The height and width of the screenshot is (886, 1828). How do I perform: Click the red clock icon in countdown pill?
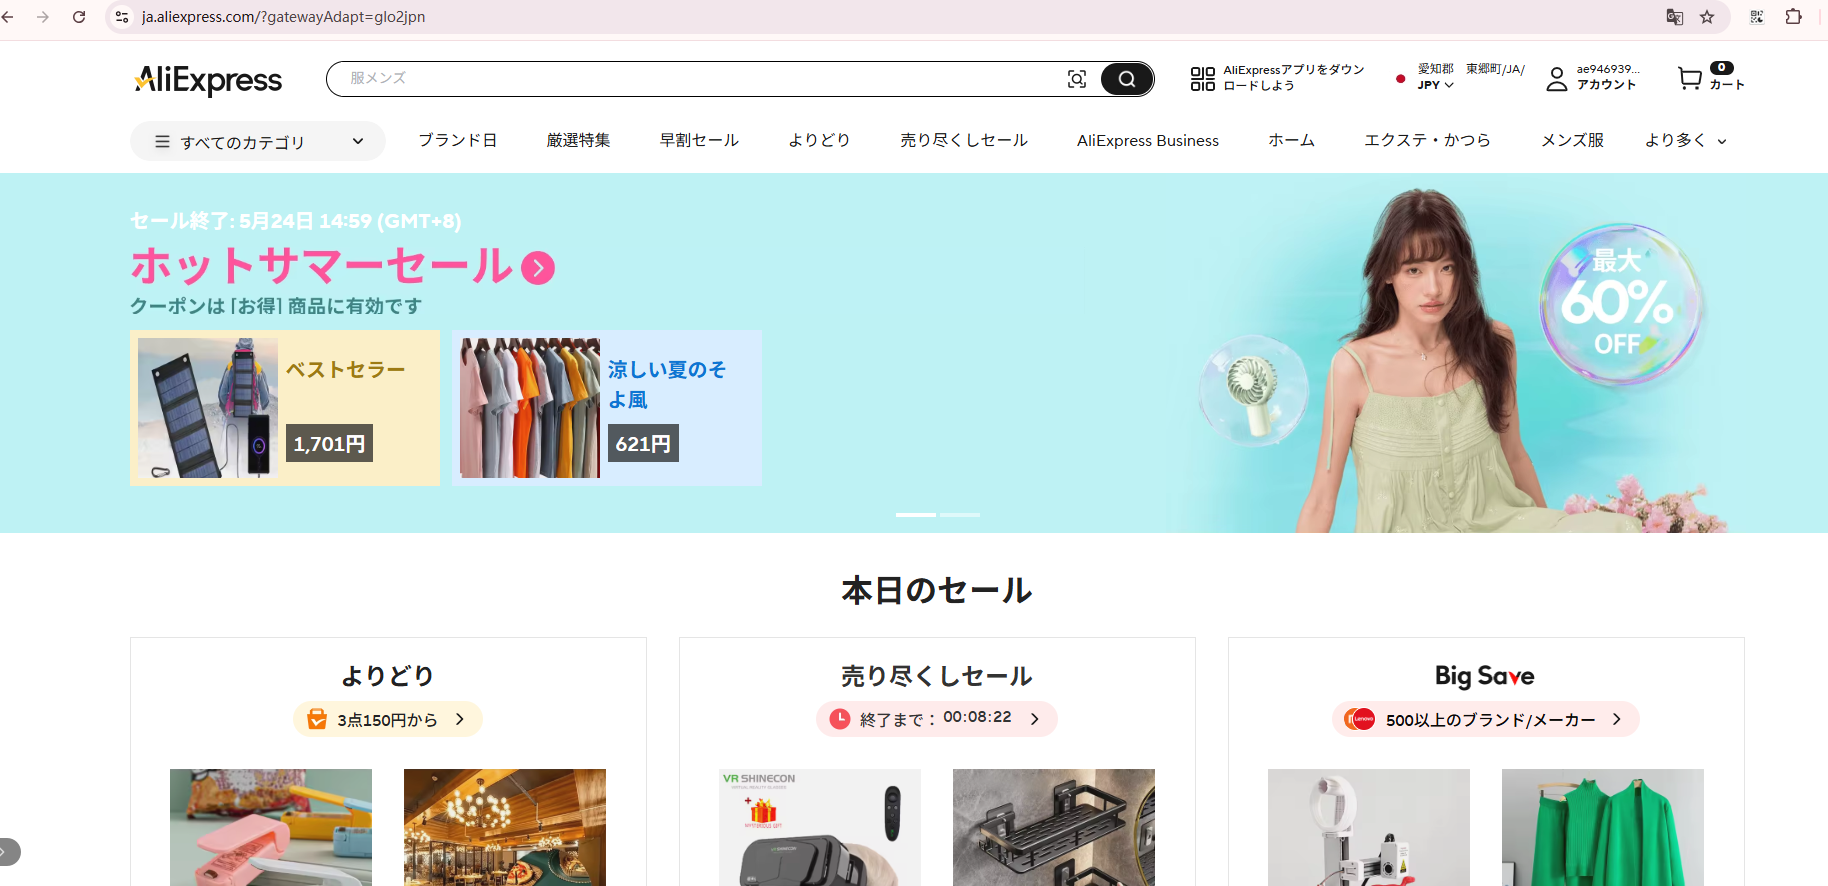pos(840,719)
